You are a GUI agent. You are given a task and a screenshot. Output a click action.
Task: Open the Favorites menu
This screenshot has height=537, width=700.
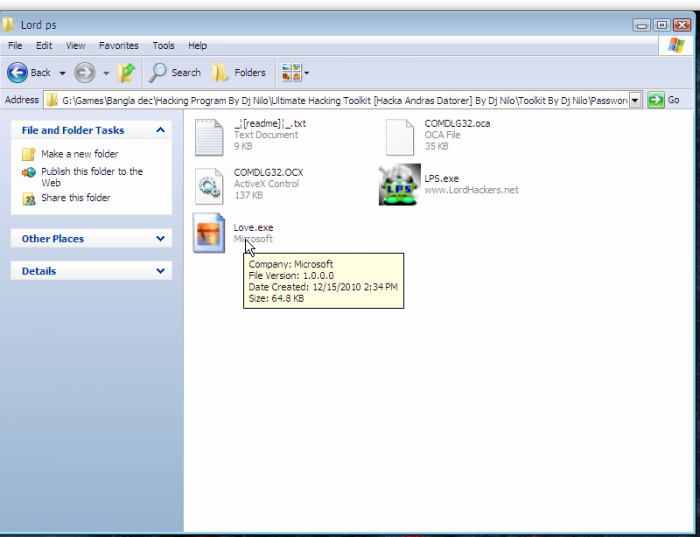(x=119, y=46)
